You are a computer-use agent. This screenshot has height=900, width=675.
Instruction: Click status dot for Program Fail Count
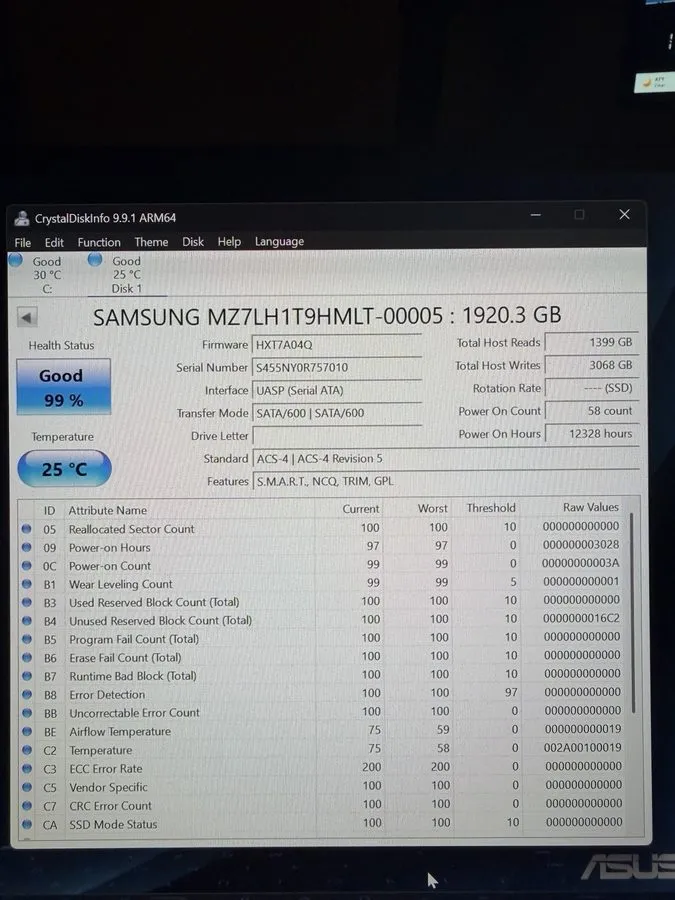[26, 639]
